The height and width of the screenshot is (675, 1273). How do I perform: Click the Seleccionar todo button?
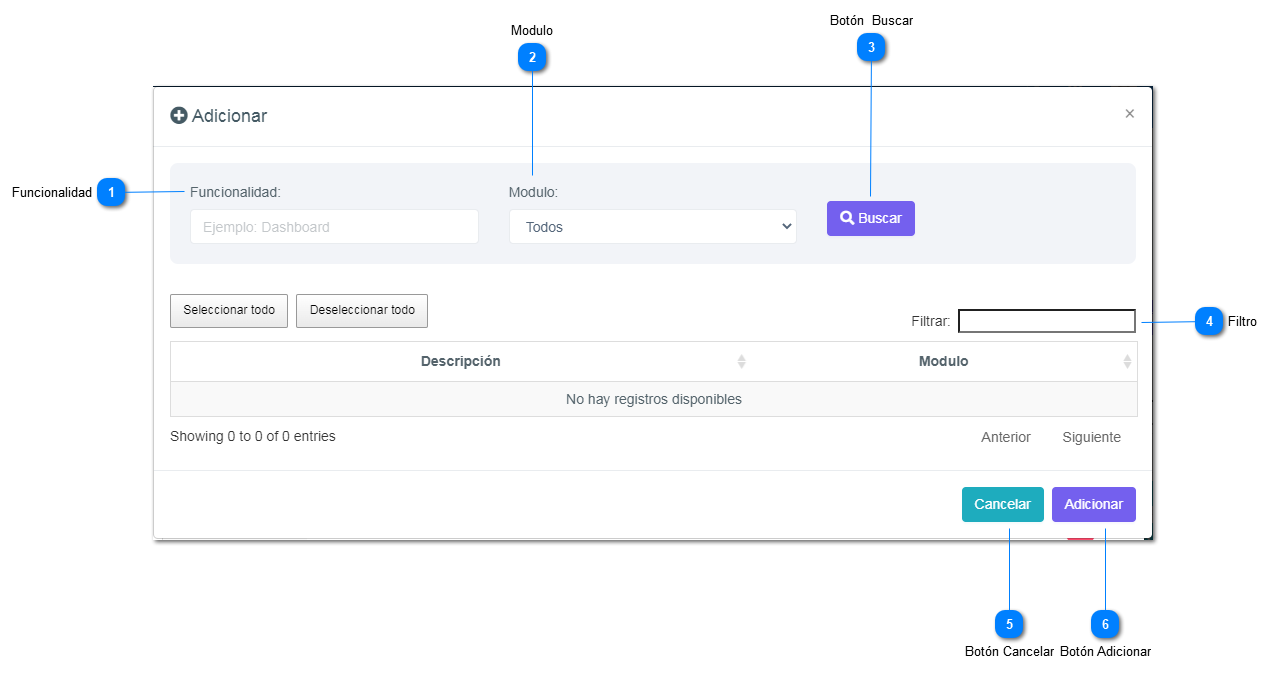point(229,310)
